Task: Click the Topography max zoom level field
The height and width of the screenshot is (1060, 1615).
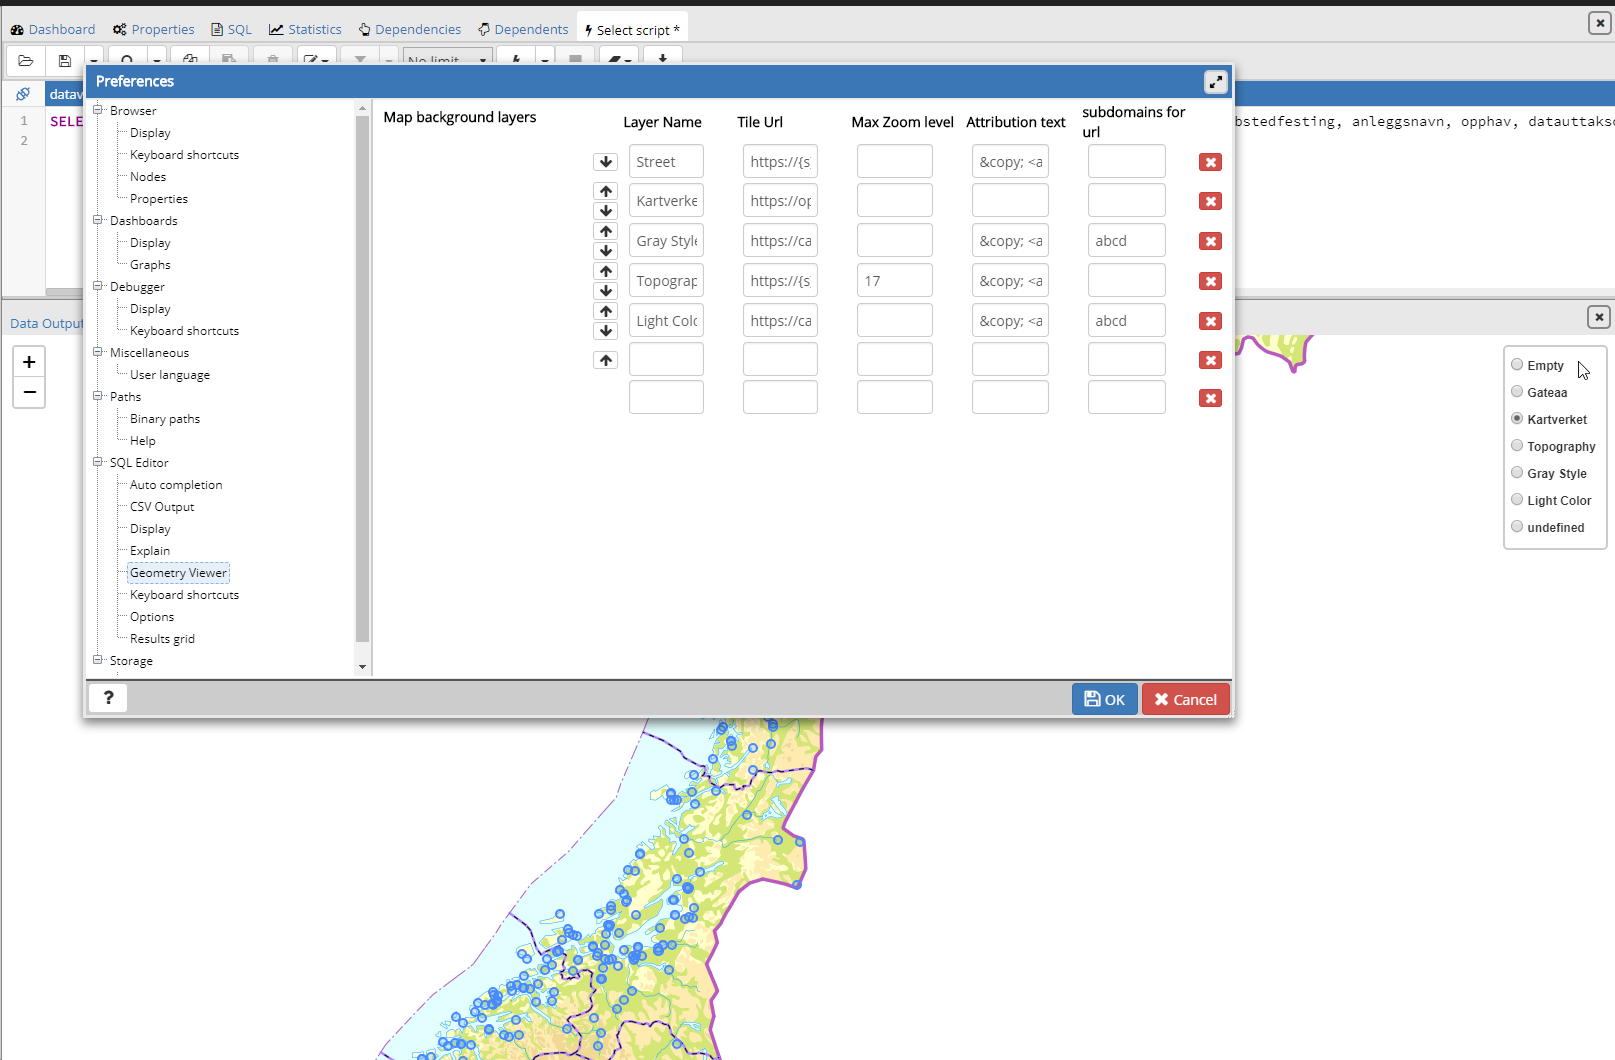Action: click(x=894, y=281)
